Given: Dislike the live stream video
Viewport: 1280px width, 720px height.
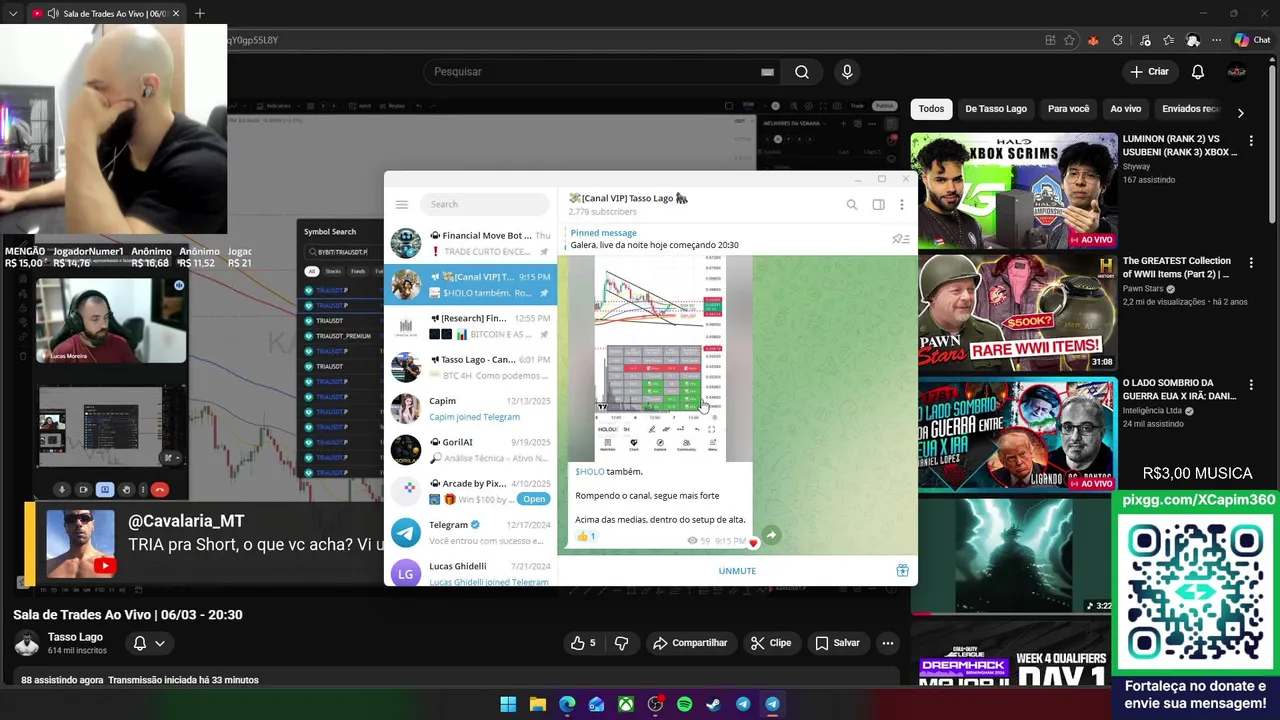Looking at the screenshot, I should pos(621,643).
